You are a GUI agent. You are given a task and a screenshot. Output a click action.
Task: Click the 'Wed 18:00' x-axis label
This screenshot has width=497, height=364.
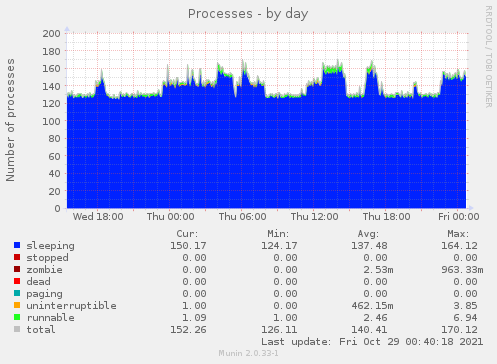(x=98, y=217)
